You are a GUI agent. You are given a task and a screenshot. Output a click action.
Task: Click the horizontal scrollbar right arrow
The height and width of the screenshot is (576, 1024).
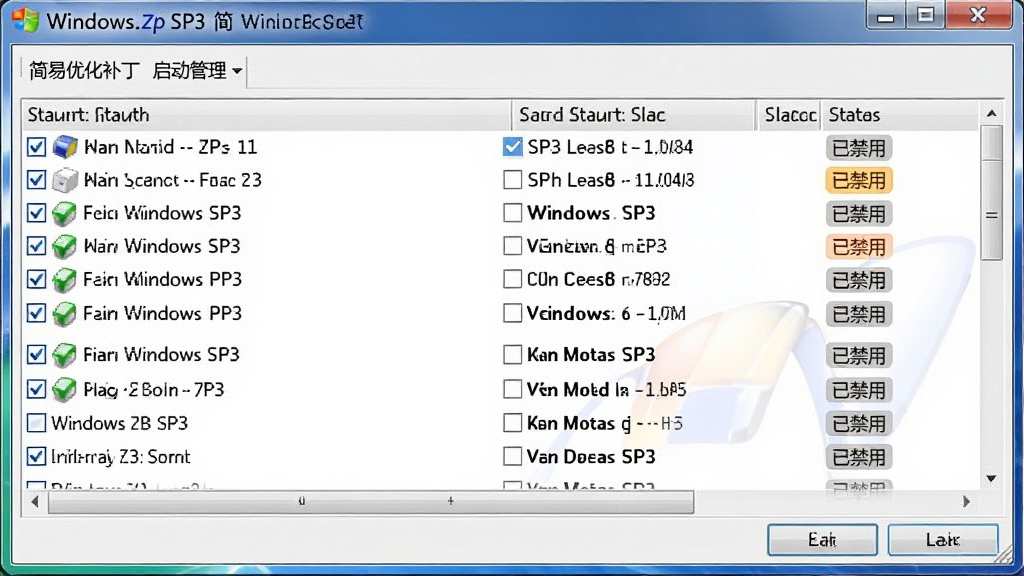pyautogui.click(x=967, y=502)
